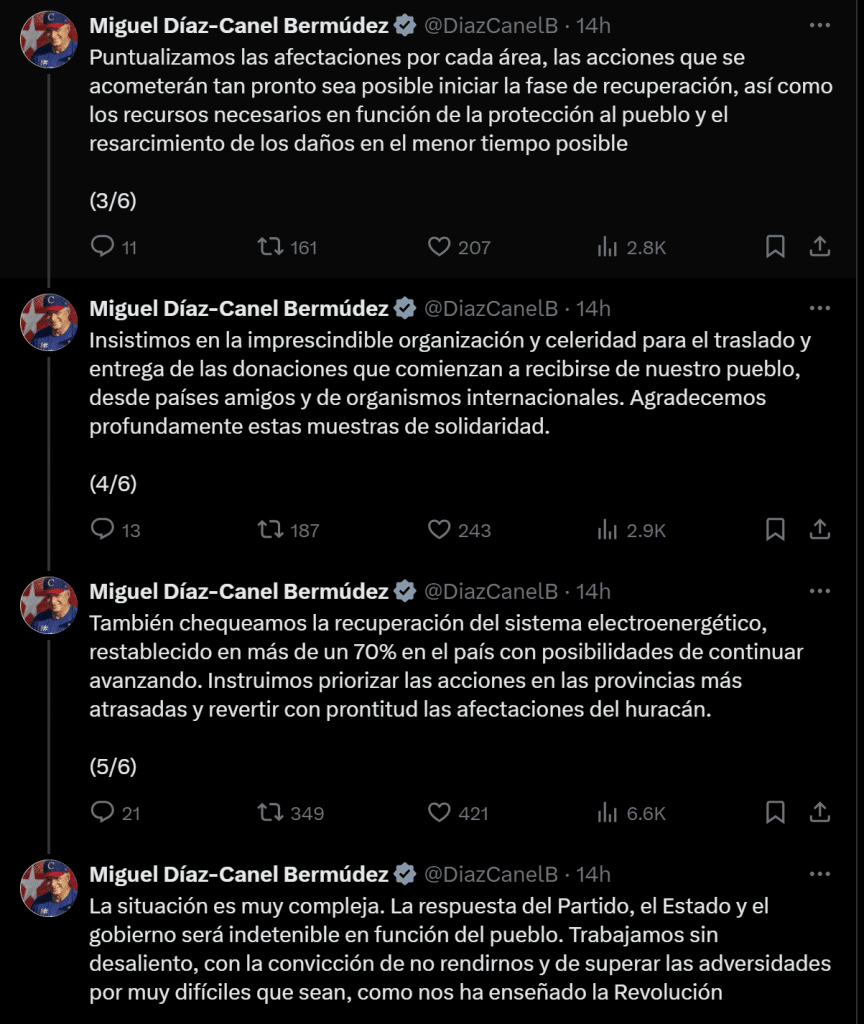Like the tweet with 207 likes
The width and height of the screenshot is (864, 1024).
pyautogui.click(x=439, y=247)
